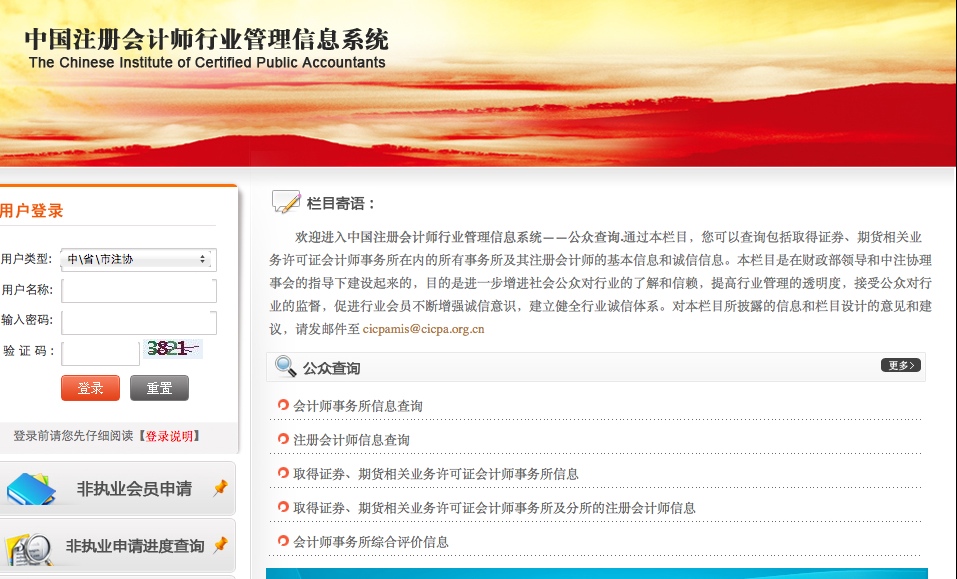Open 会计师事务所综合评价信息
The height and width of the screenshot is (579, 957).
click(371, 542)
